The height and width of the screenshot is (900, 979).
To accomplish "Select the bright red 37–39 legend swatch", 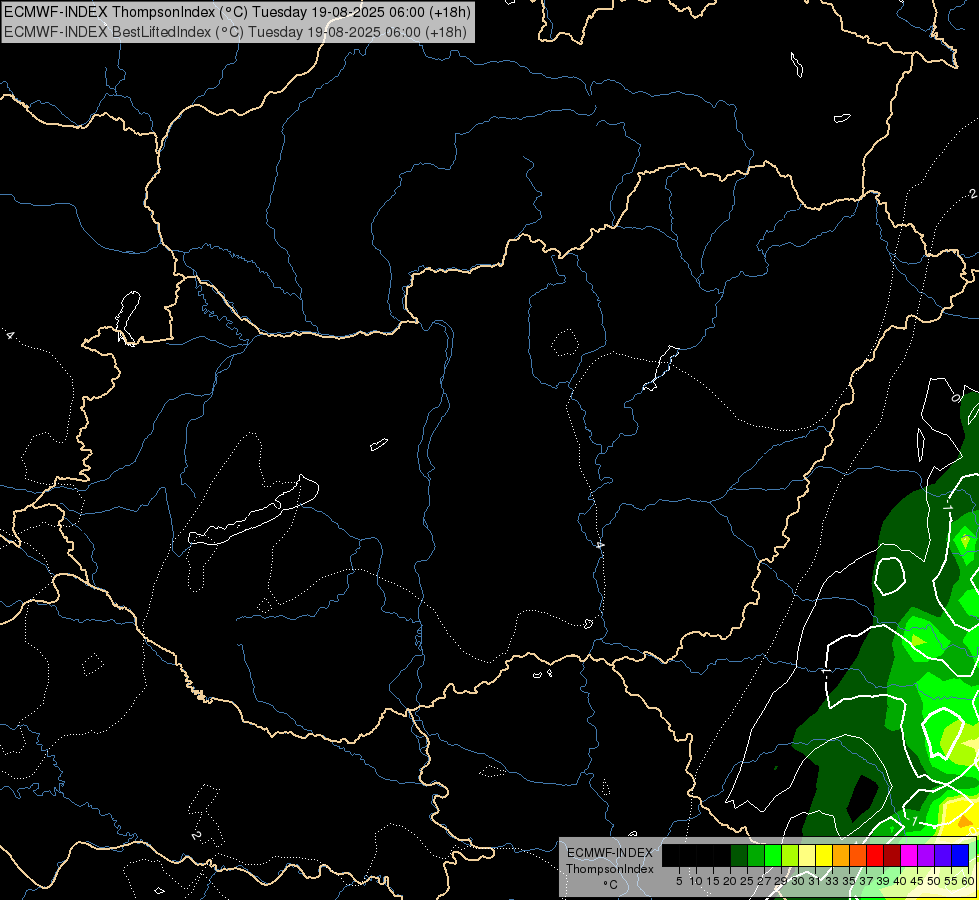I will [x=875, y=855].
